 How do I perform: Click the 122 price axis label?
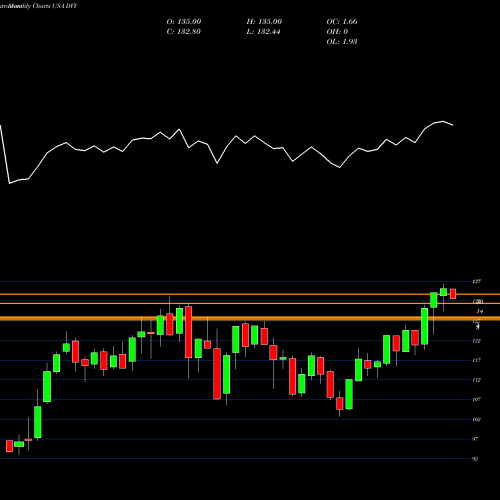tap(477, 341)
